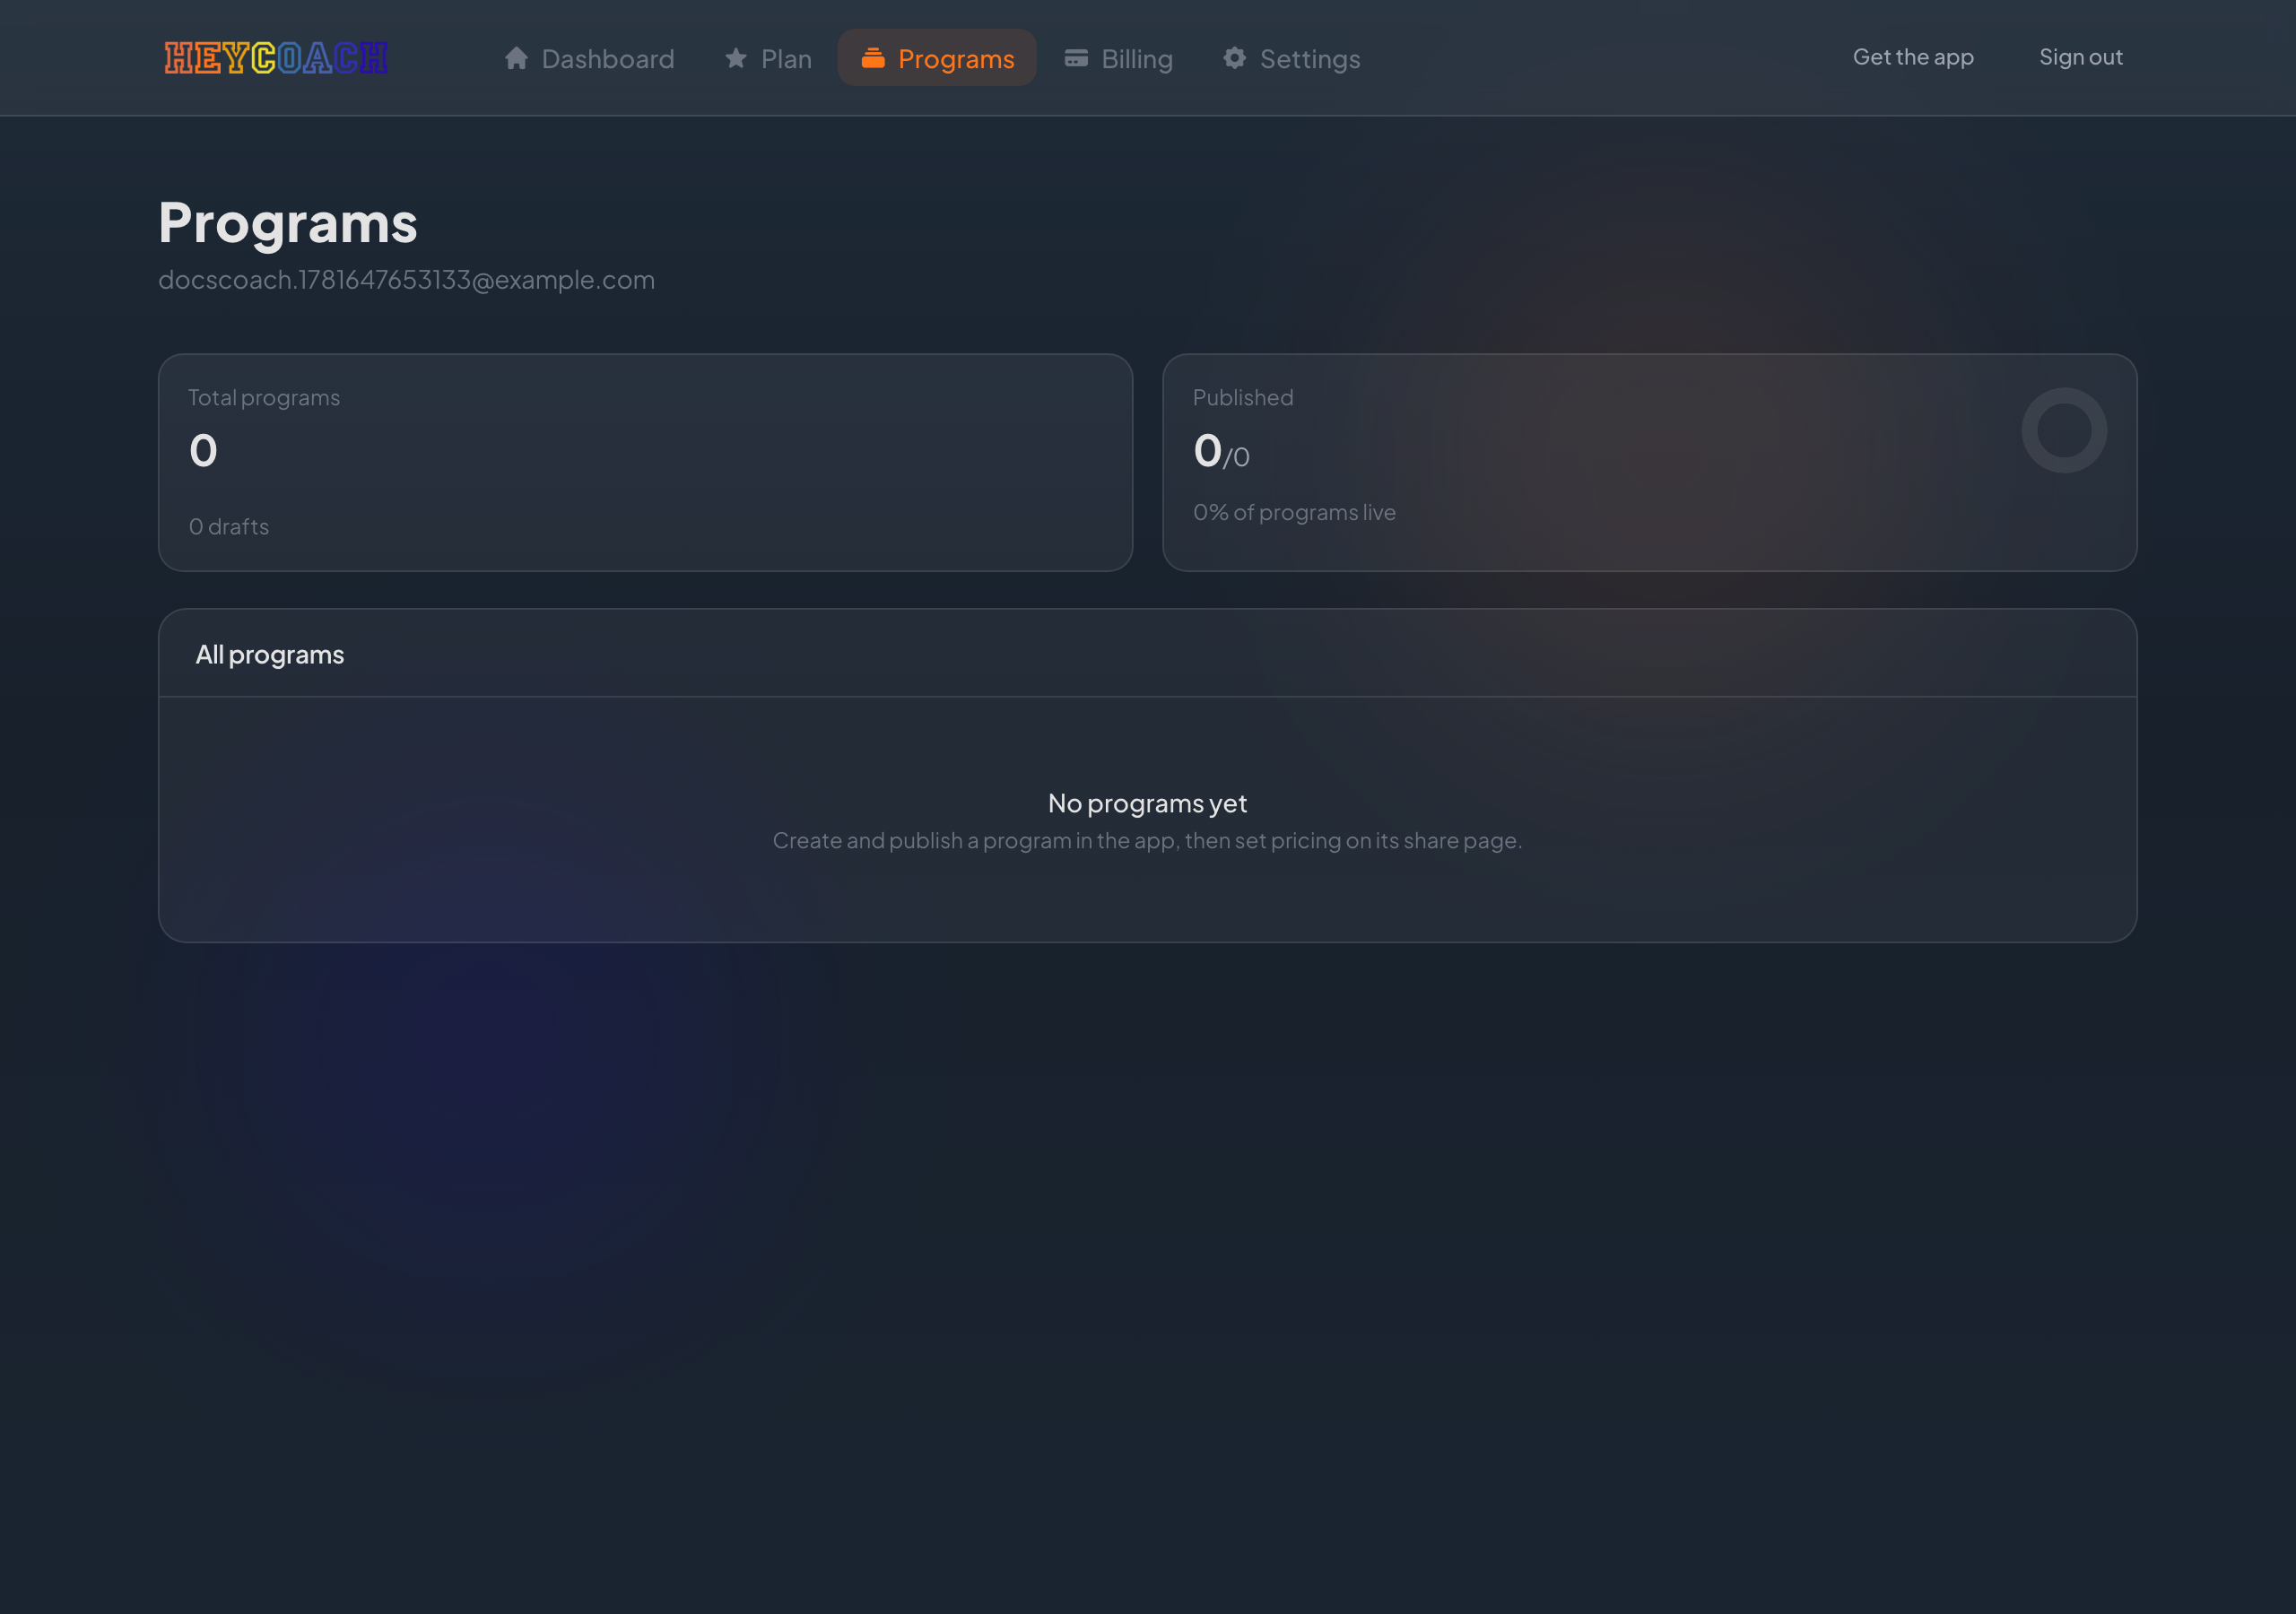Click the Programs page title
This screenshot has height=1614, width=2296.
[288, 222]
